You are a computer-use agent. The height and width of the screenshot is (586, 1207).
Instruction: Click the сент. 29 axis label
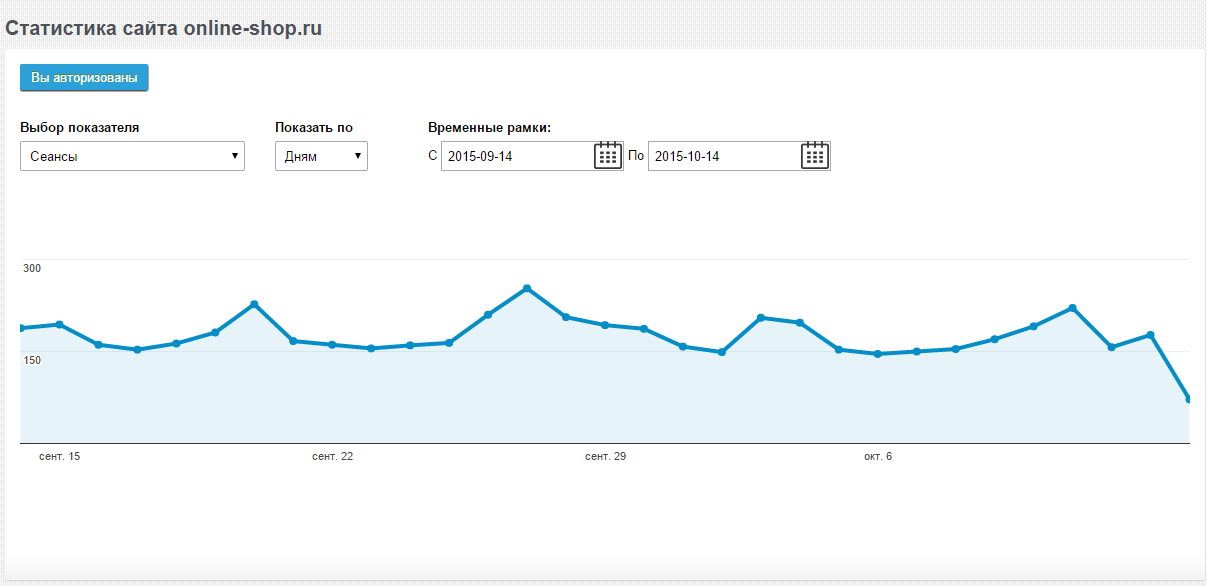pyautogui.click(x=605, y=456)
